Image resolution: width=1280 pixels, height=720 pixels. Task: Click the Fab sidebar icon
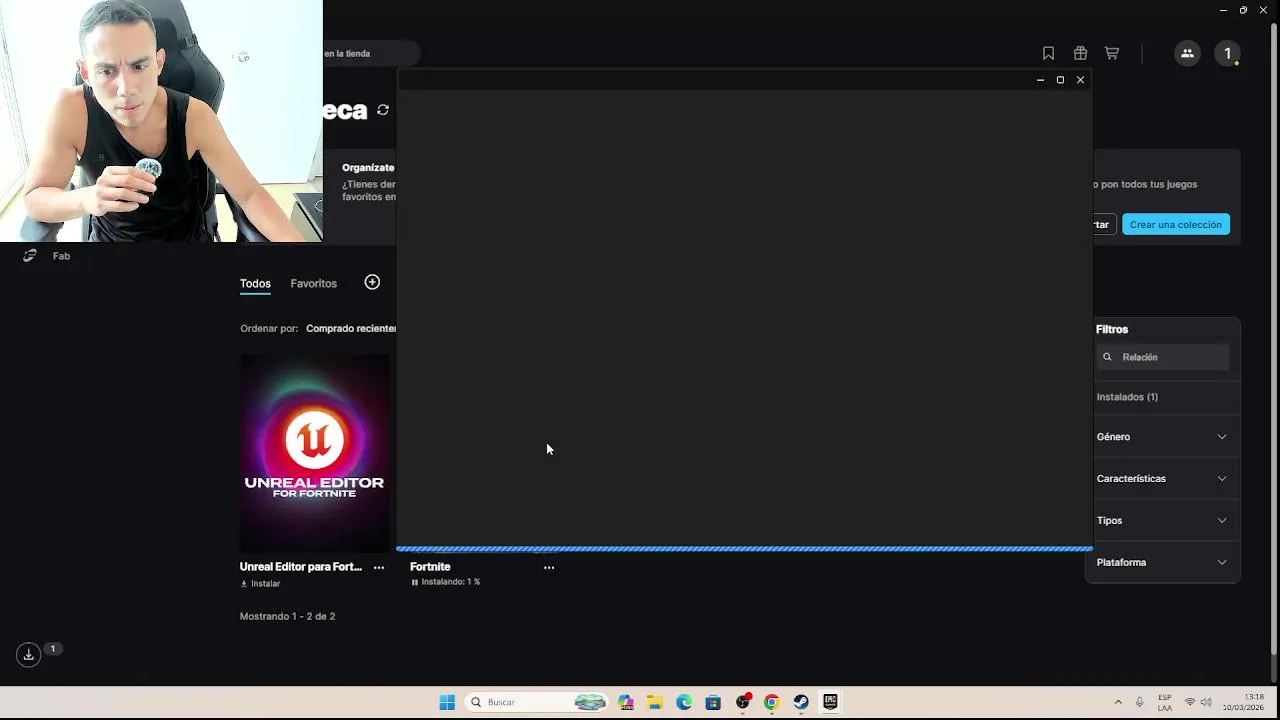coord(30,256)
